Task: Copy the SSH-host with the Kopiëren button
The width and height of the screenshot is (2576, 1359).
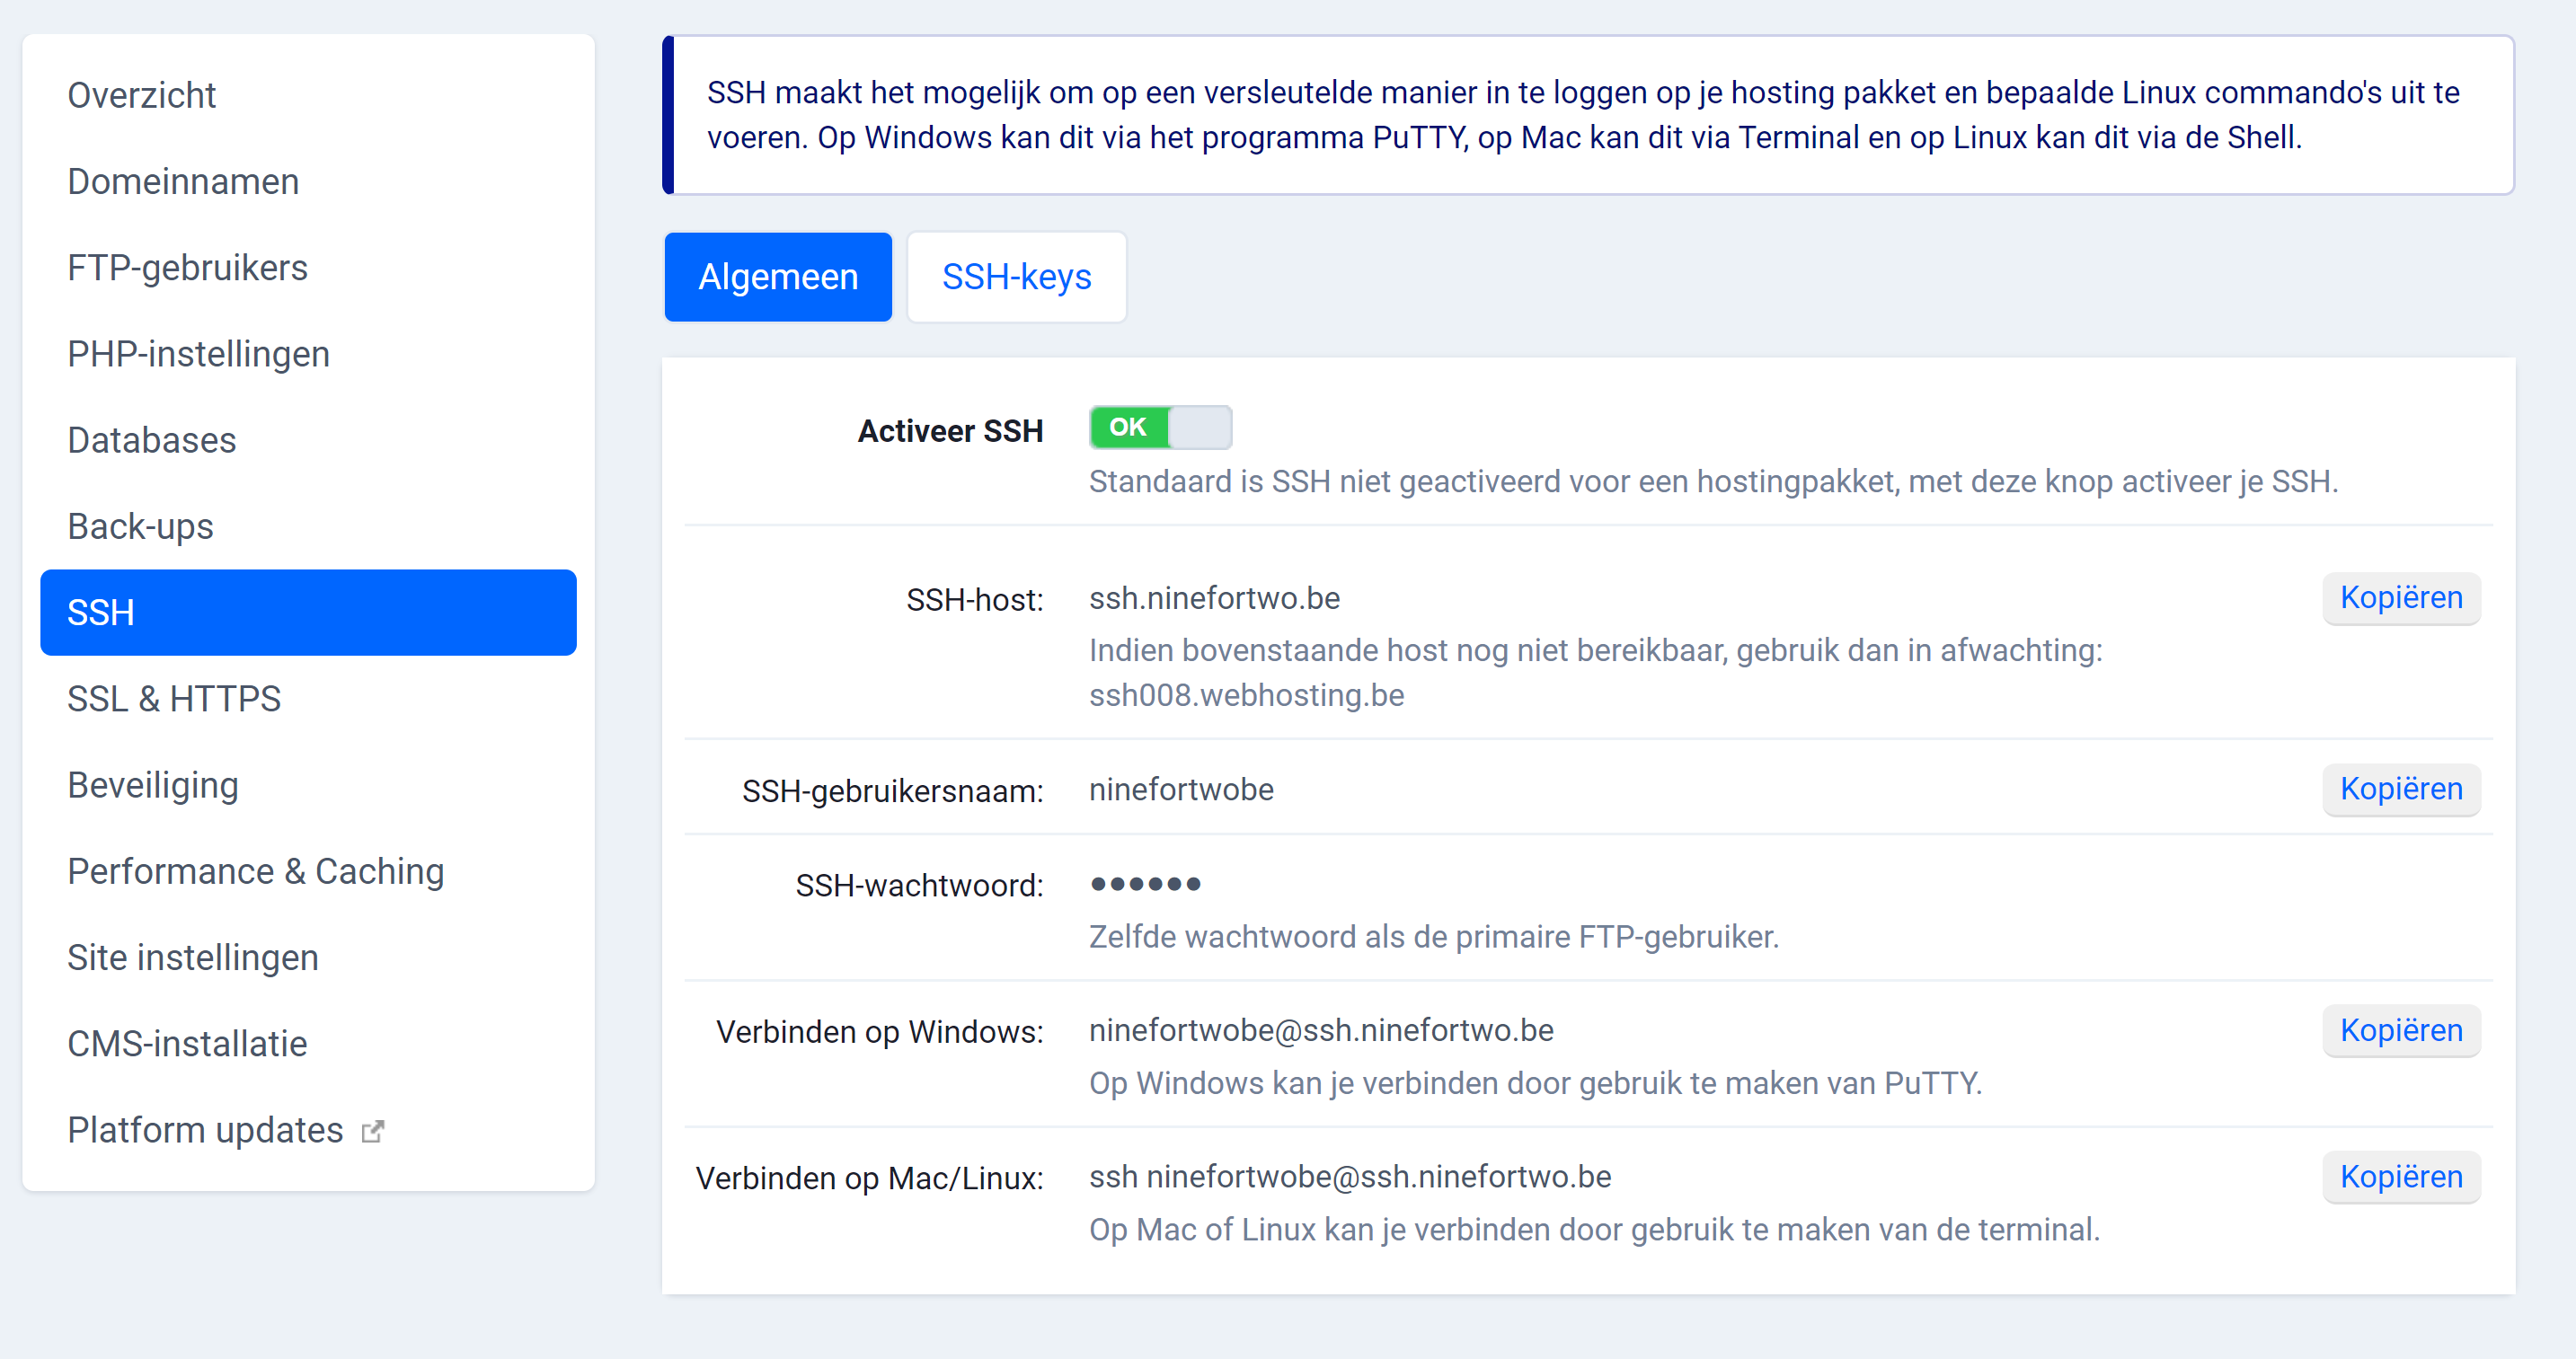Action: pyautogui.click(x=2401, y=597)
